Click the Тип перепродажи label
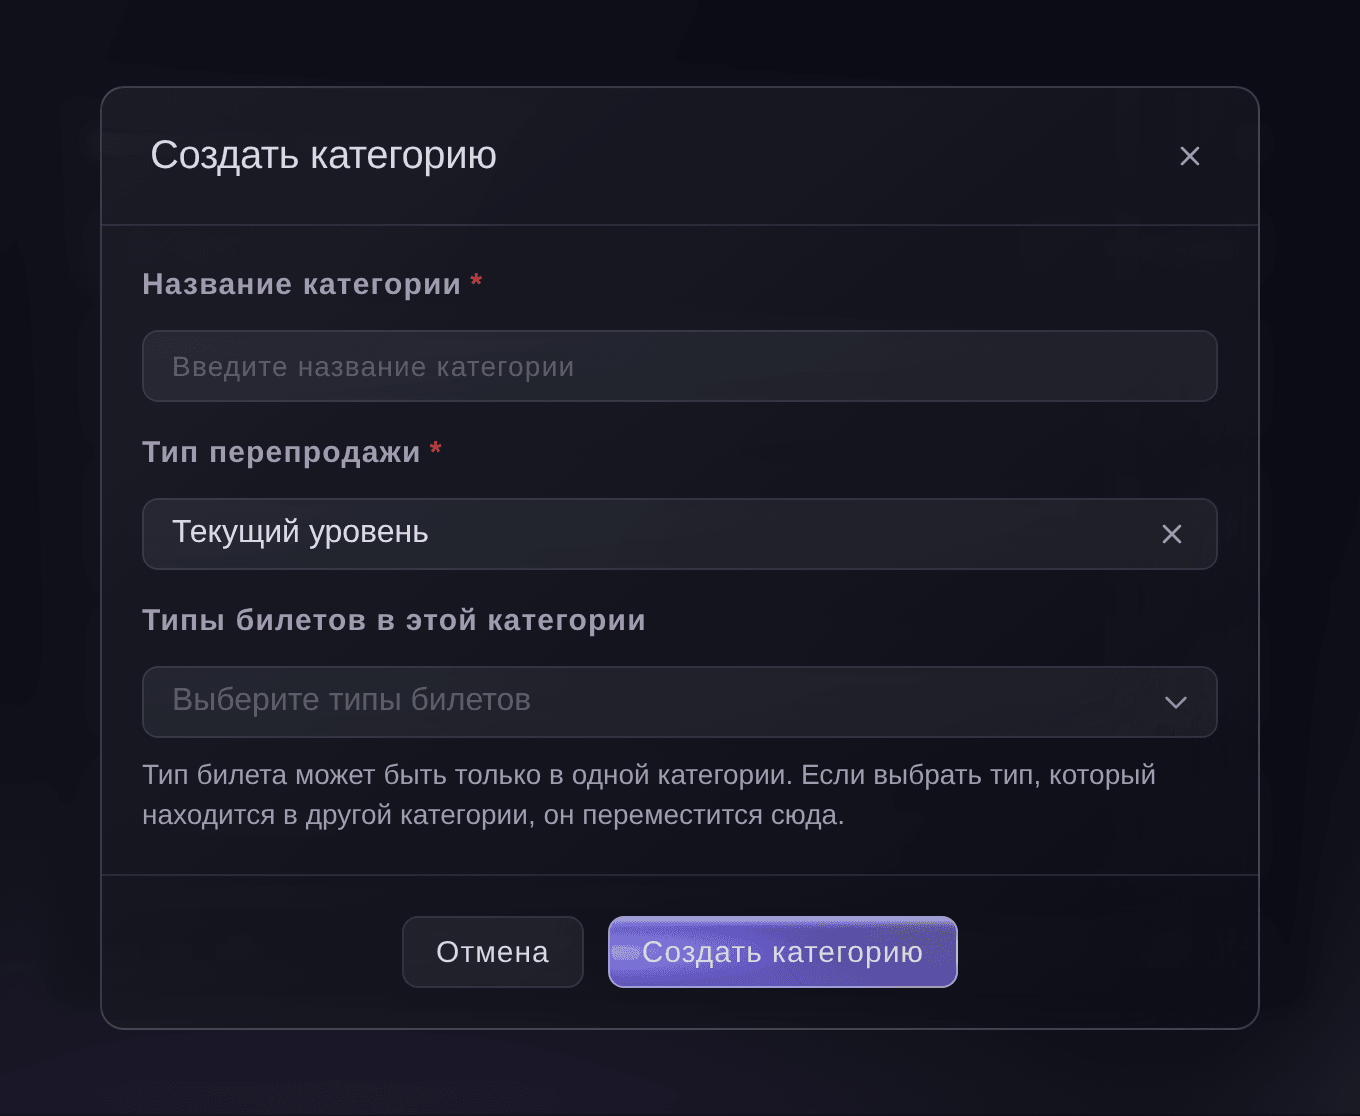 [x=281, y=452]
